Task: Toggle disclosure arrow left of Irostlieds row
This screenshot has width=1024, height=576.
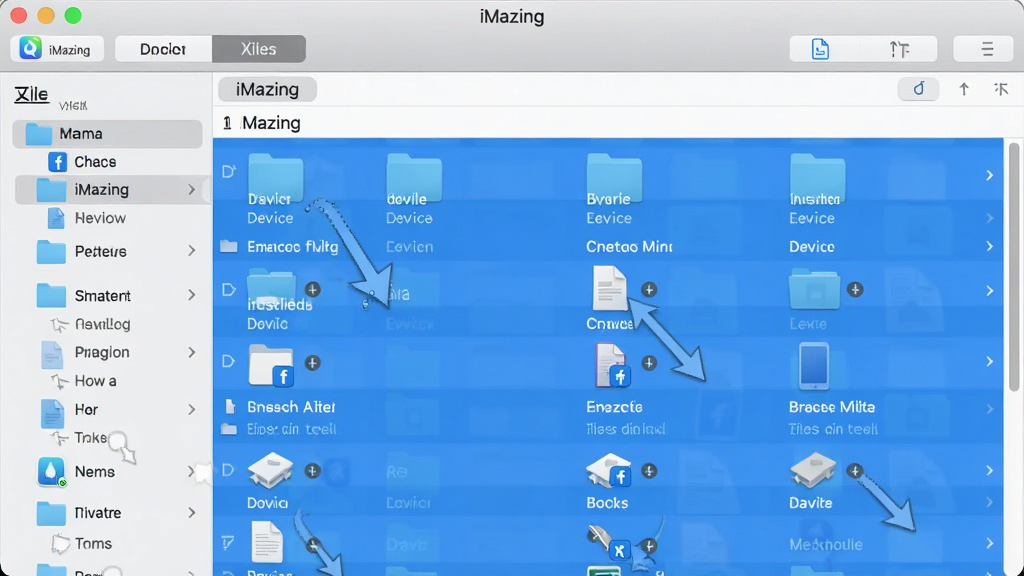Action: [229, 289]
